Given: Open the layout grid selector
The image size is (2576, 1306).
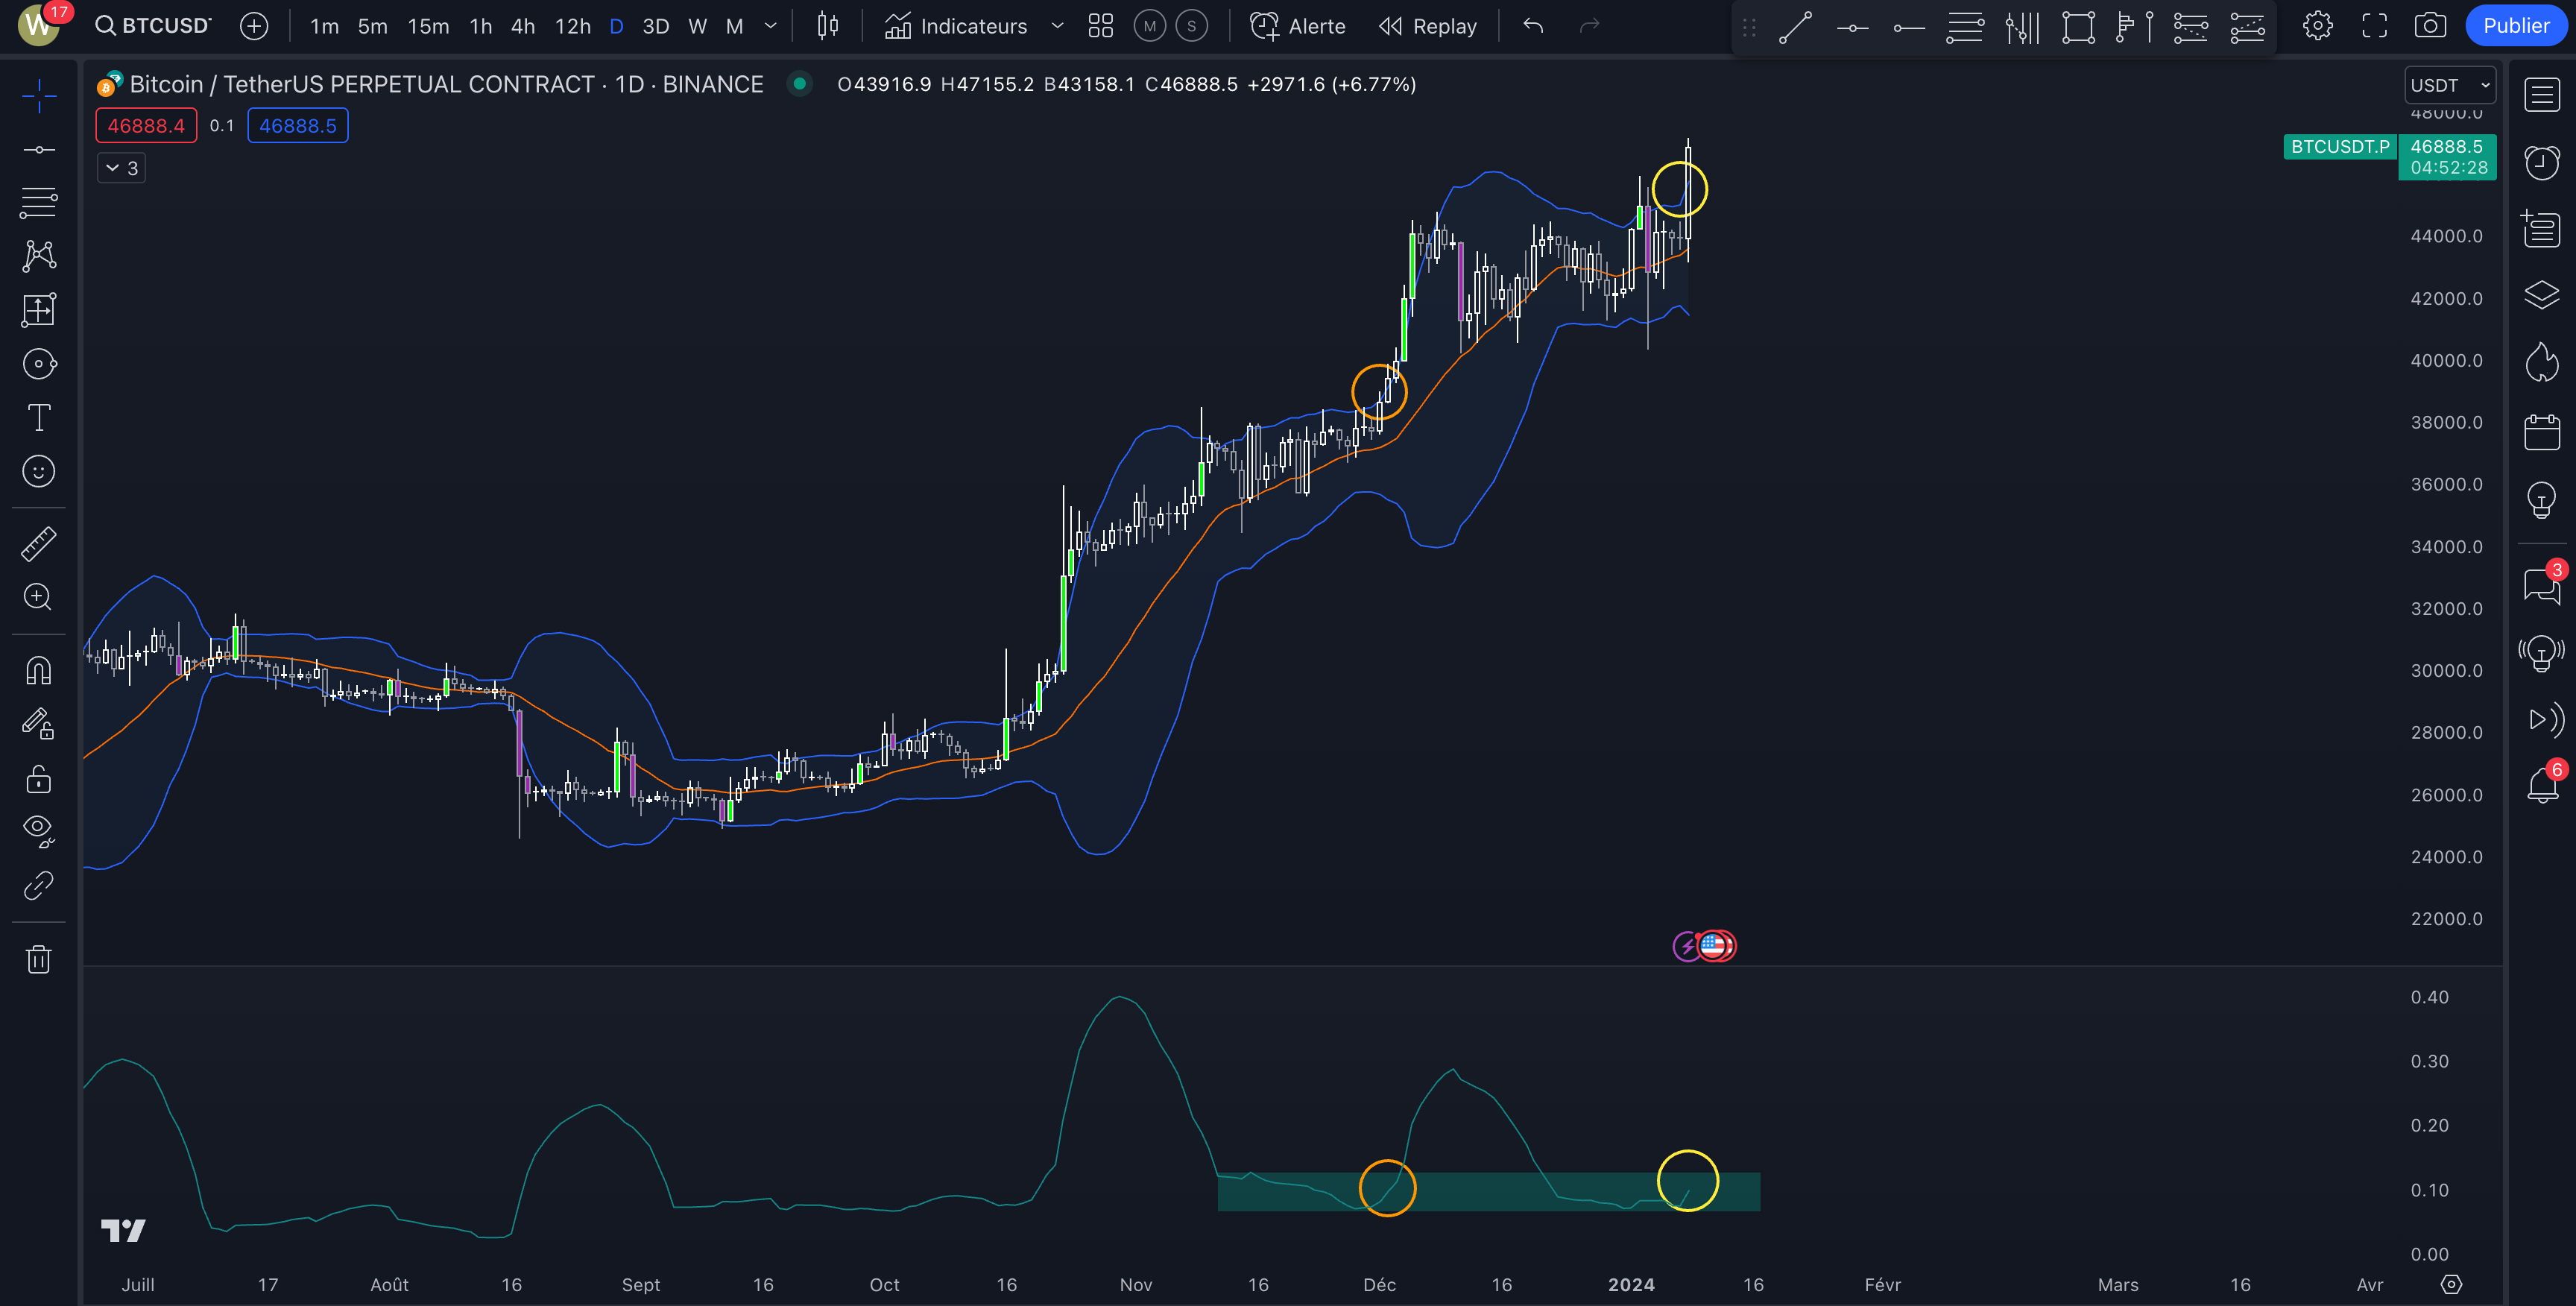Looking at the screenshot, I should click(x=1101, y=26).
